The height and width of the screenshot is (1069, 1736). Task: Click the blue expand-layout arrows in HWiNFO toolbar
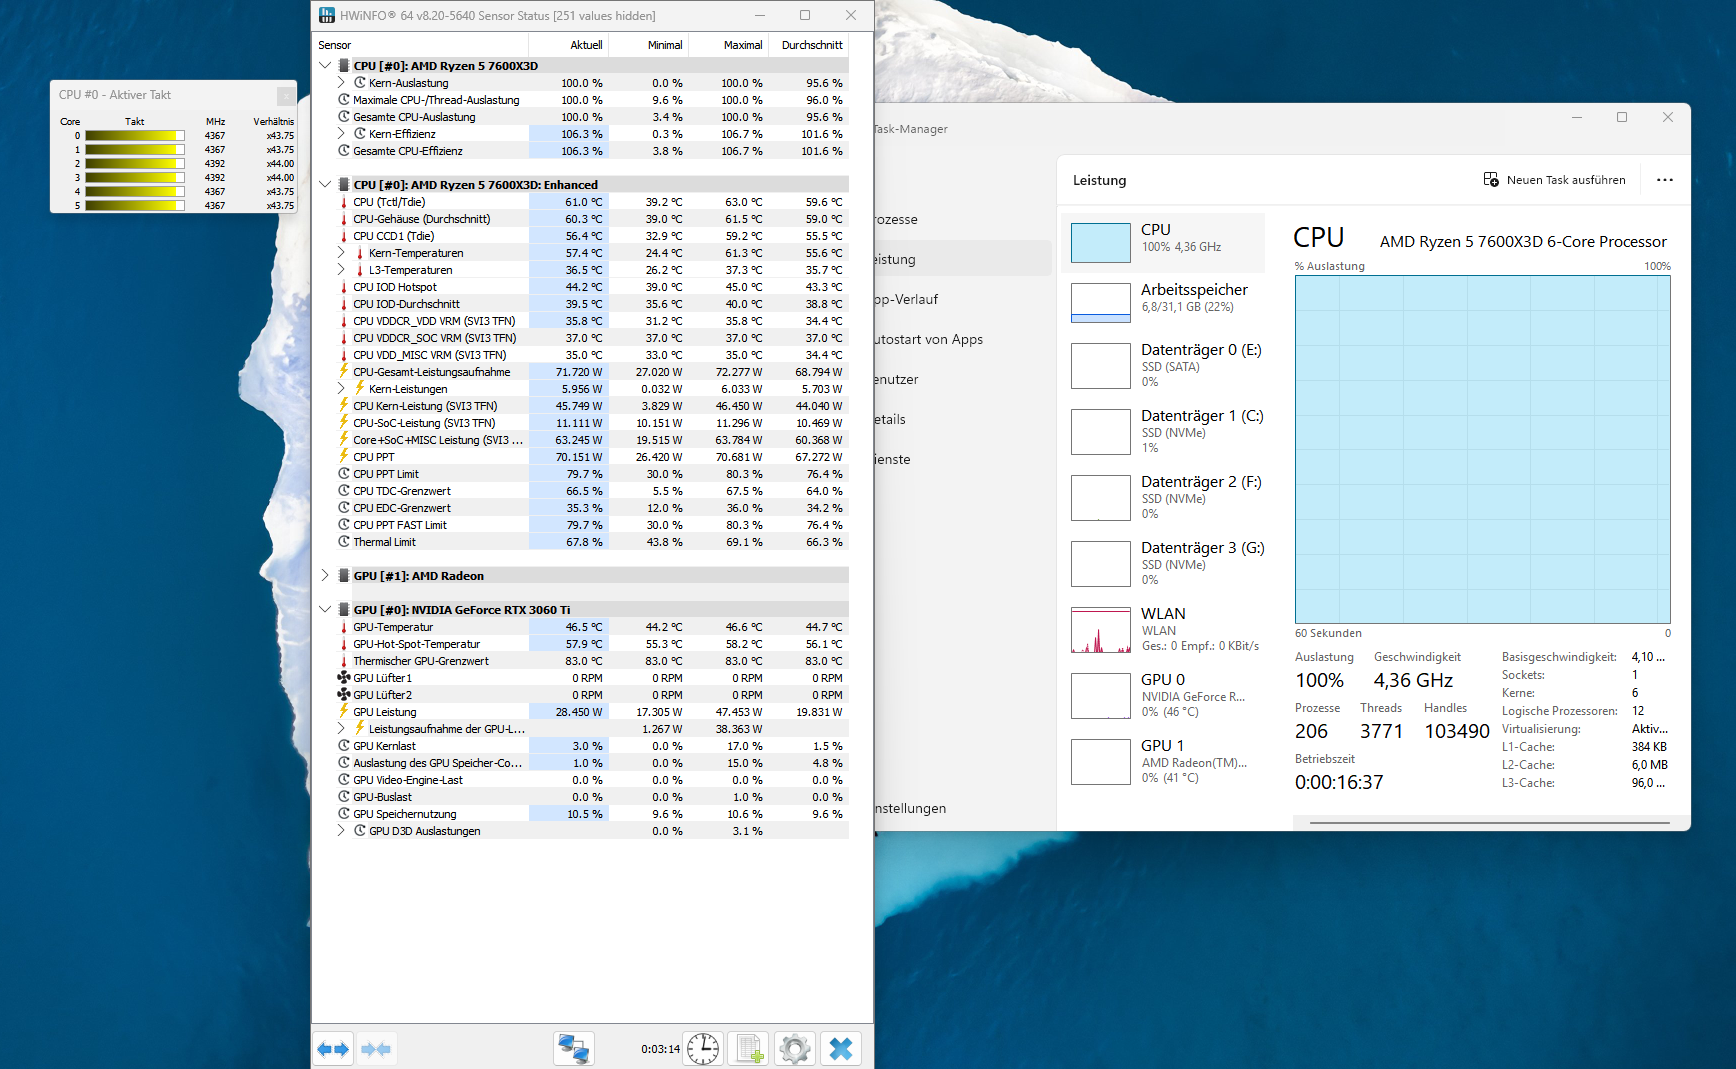click(x=333, y=1049)
